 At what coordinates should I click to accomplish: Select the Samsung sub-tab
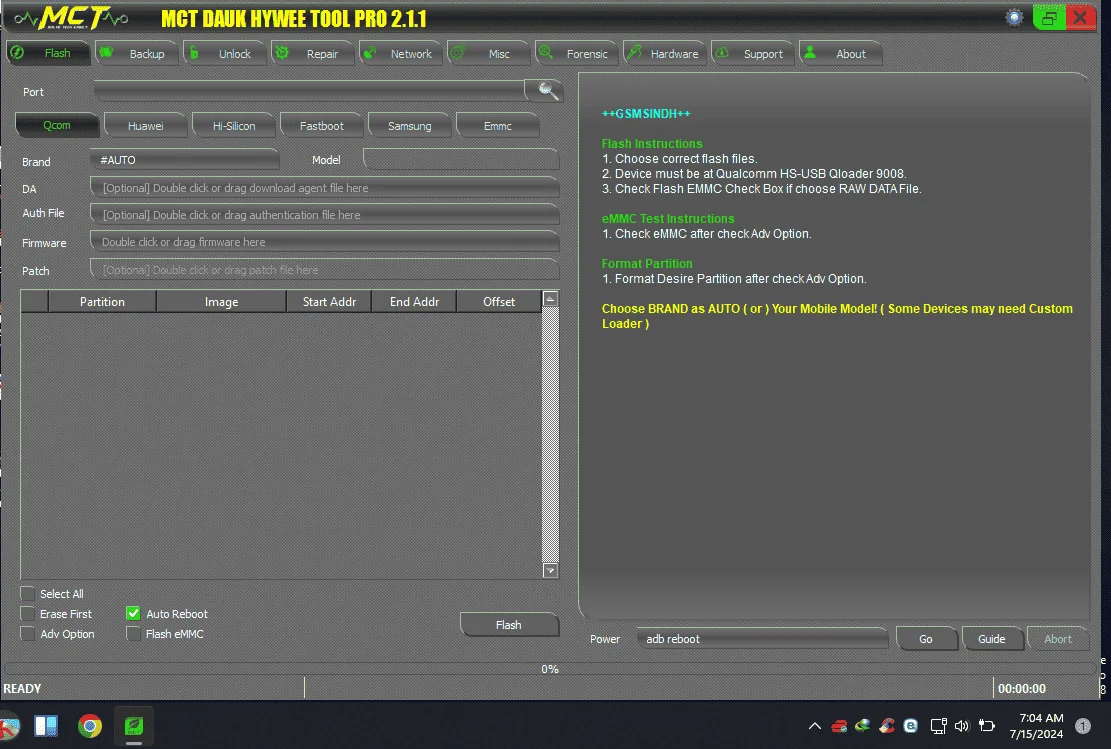410,126
